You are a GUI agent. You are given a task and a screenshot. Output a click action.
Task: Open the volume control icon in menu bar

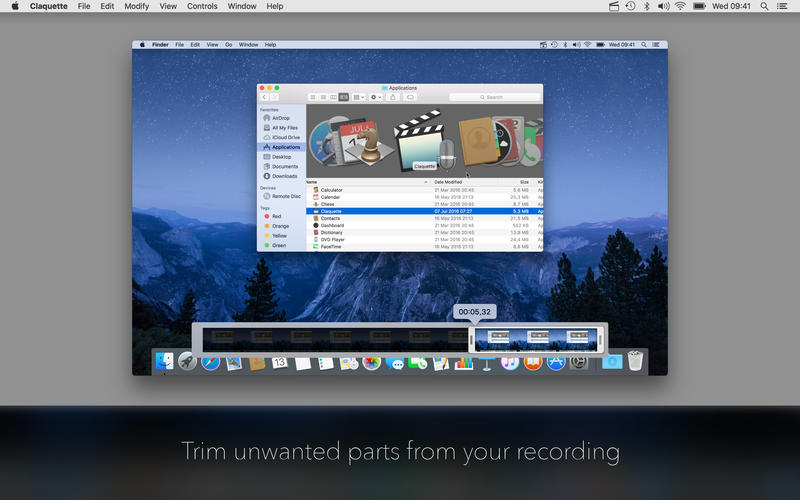point(663,6)
